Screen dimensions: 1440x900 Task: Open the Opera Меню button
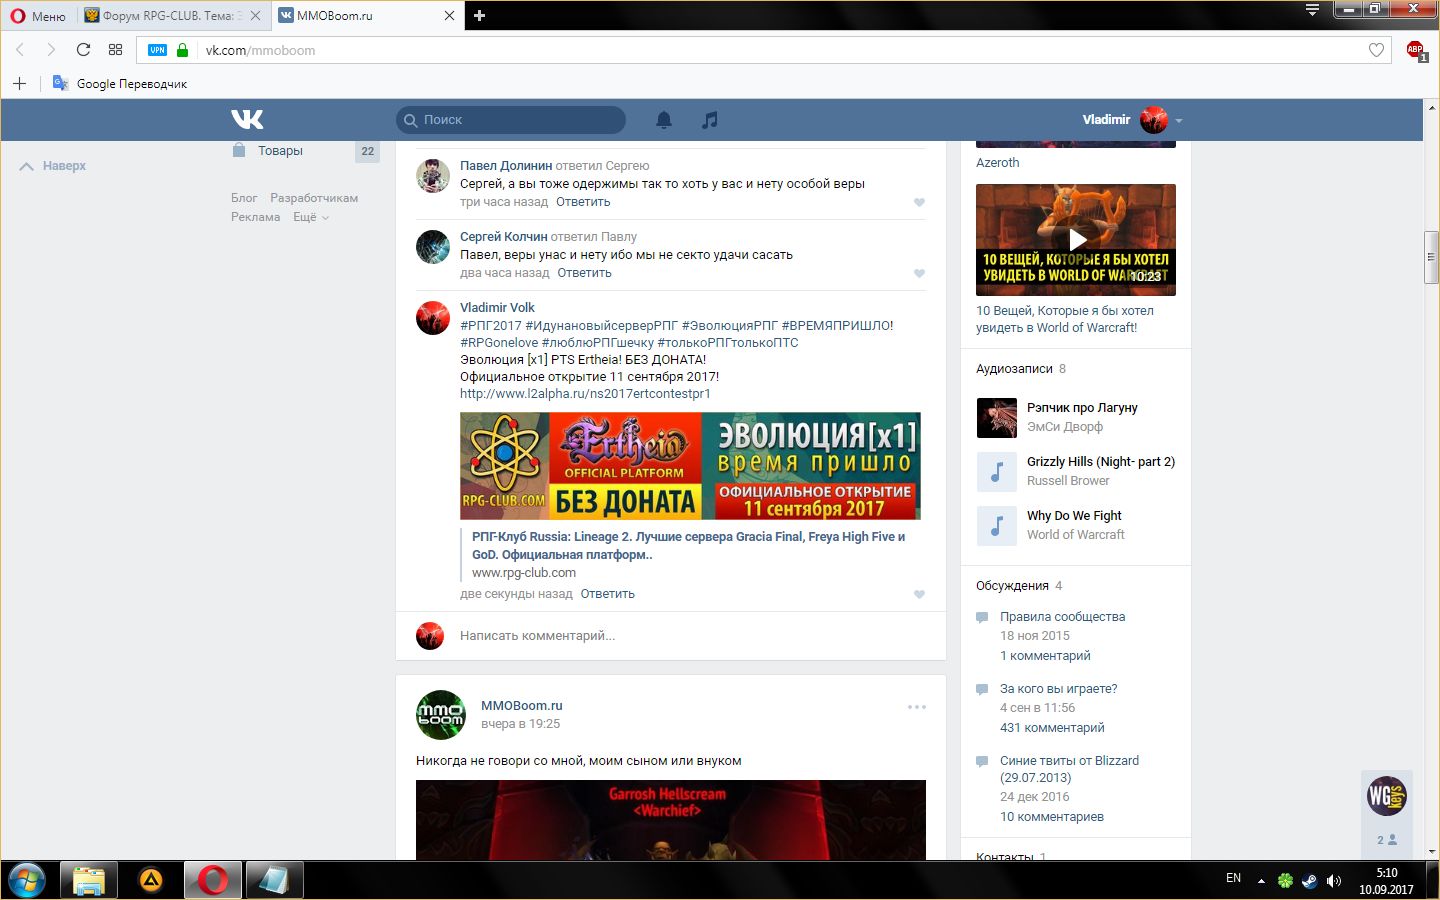[x=38, y=15]
